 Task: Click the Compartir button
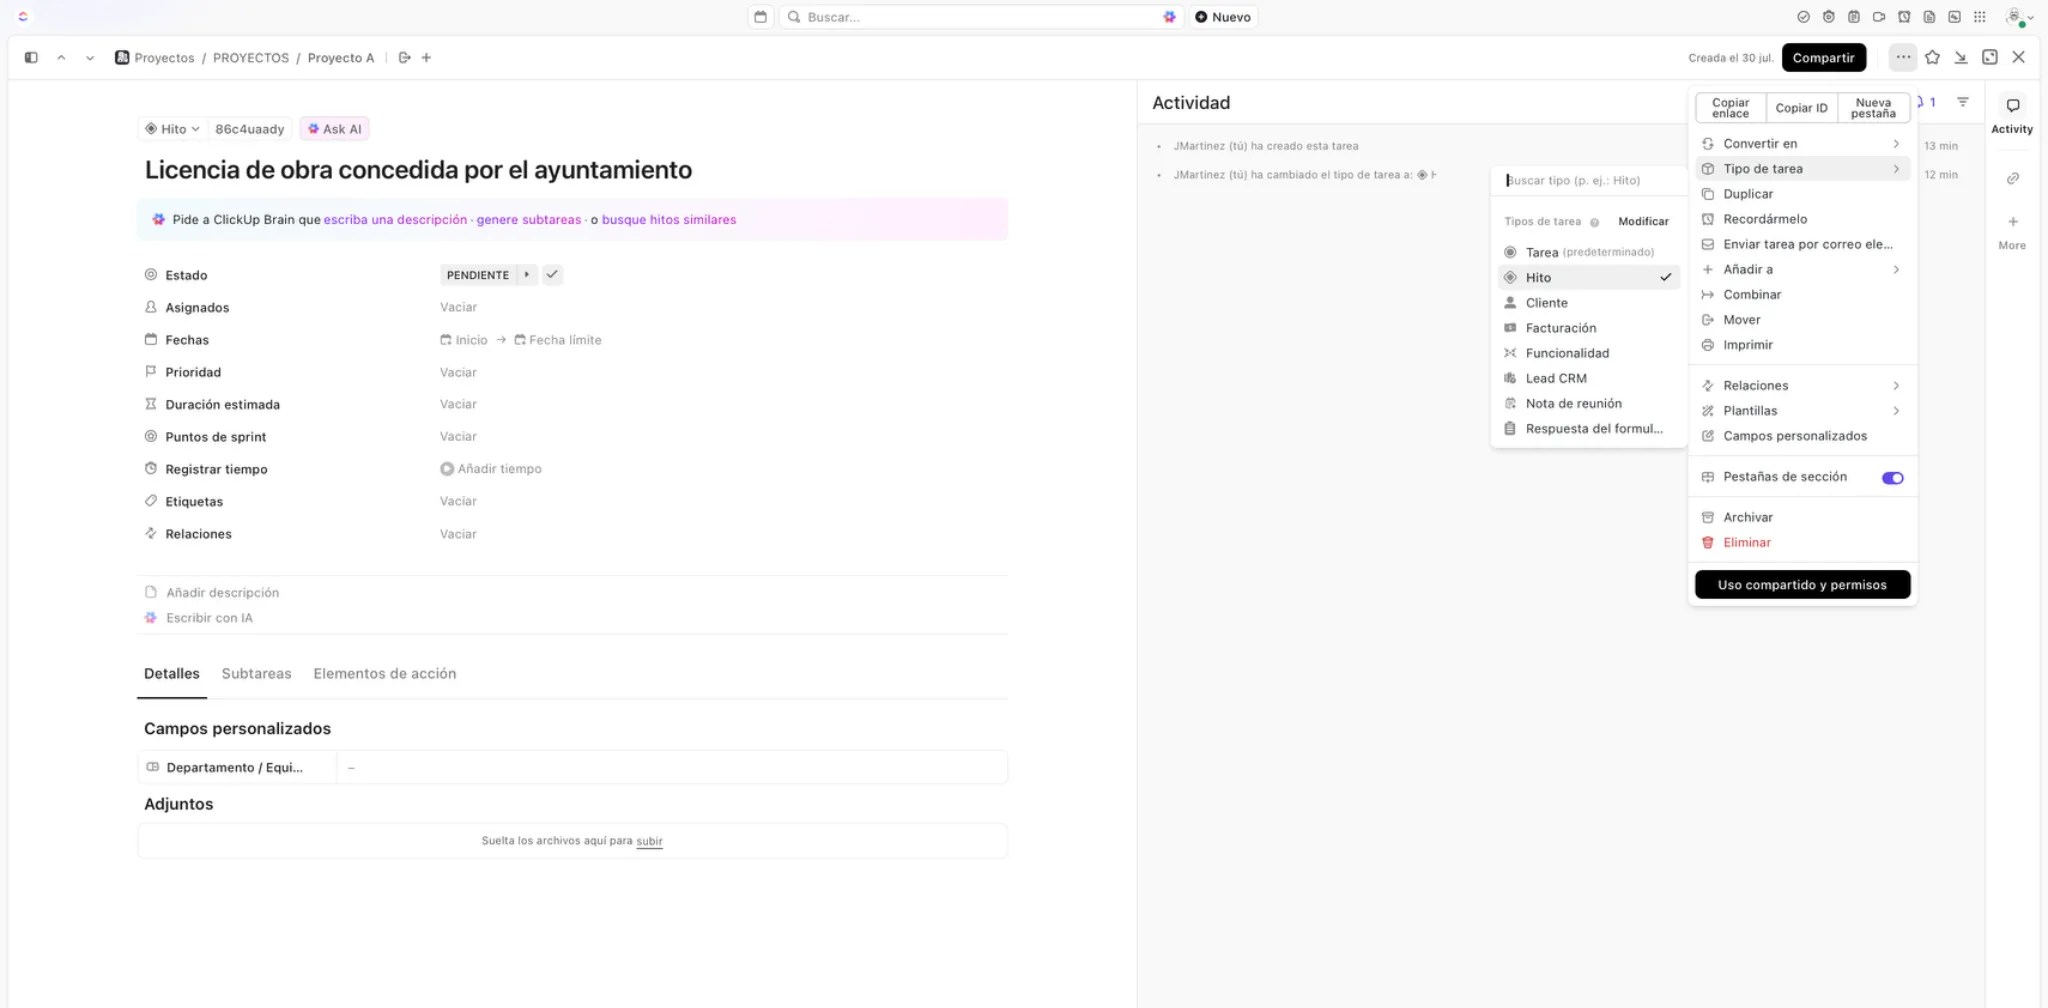[1824, 57]
